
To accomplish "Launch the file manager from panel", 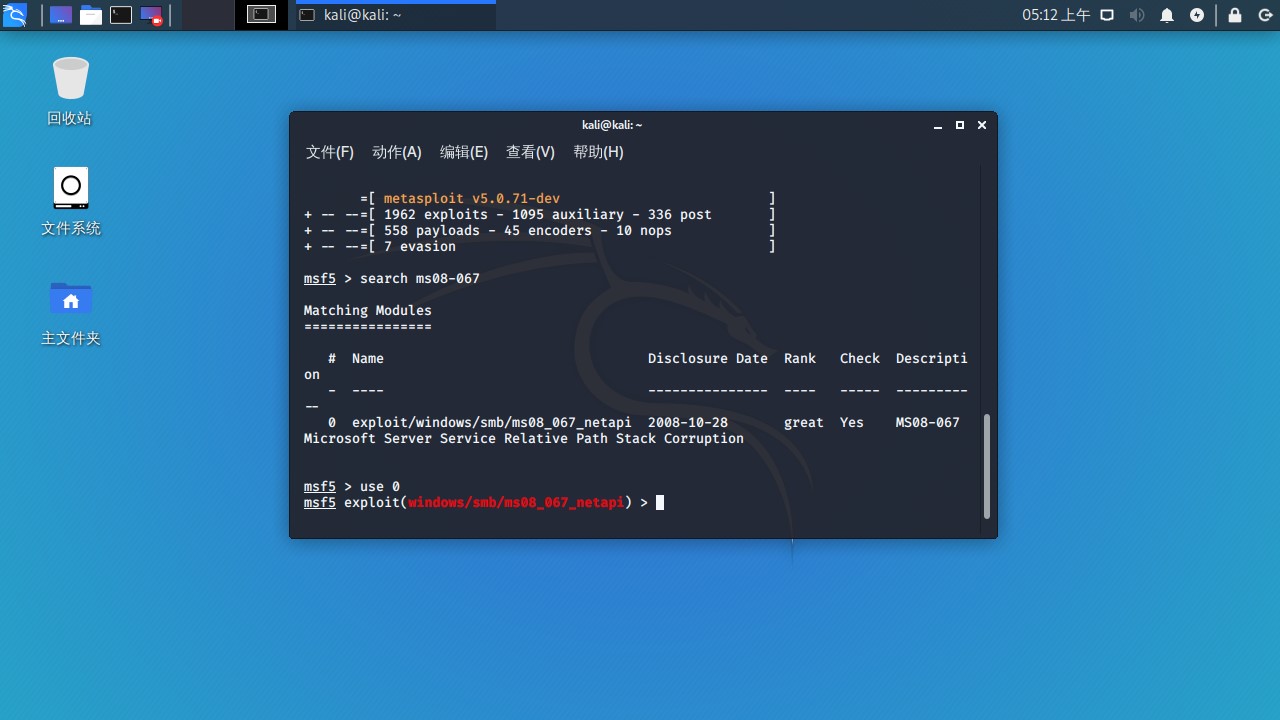I will 91,15.
